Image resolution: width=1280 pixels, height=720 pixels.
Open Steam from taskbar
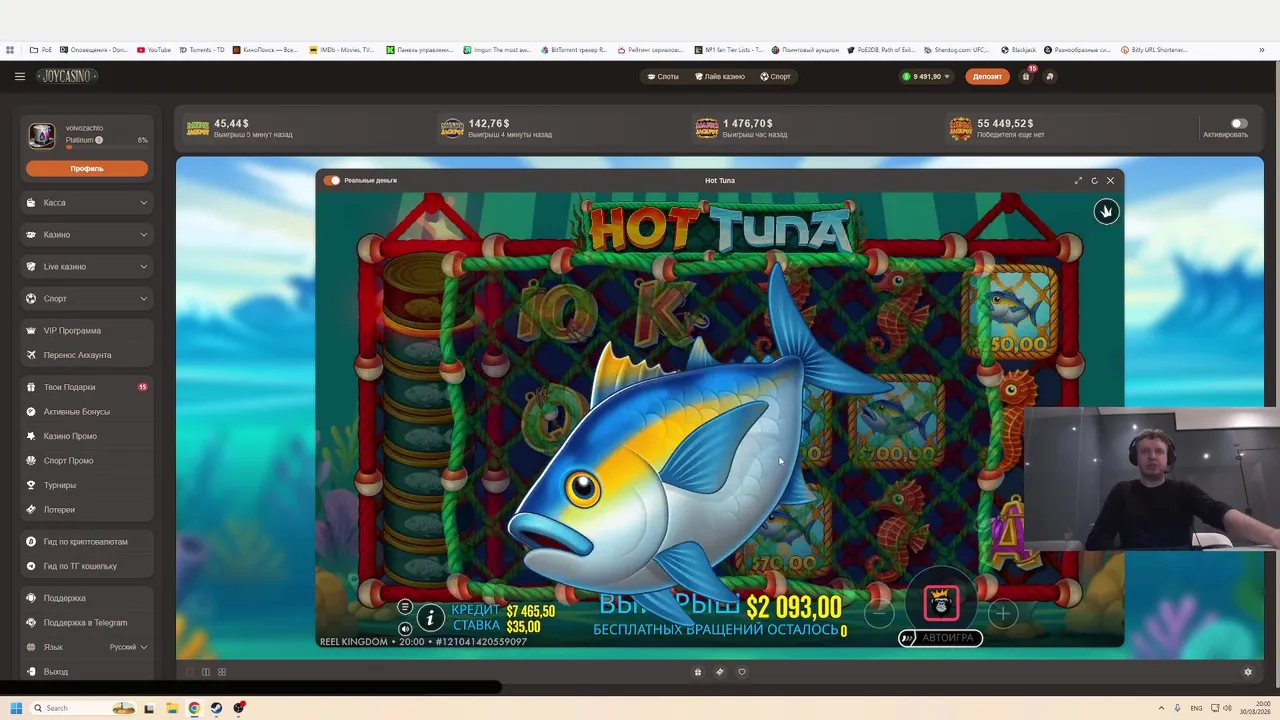coord(216,708)
